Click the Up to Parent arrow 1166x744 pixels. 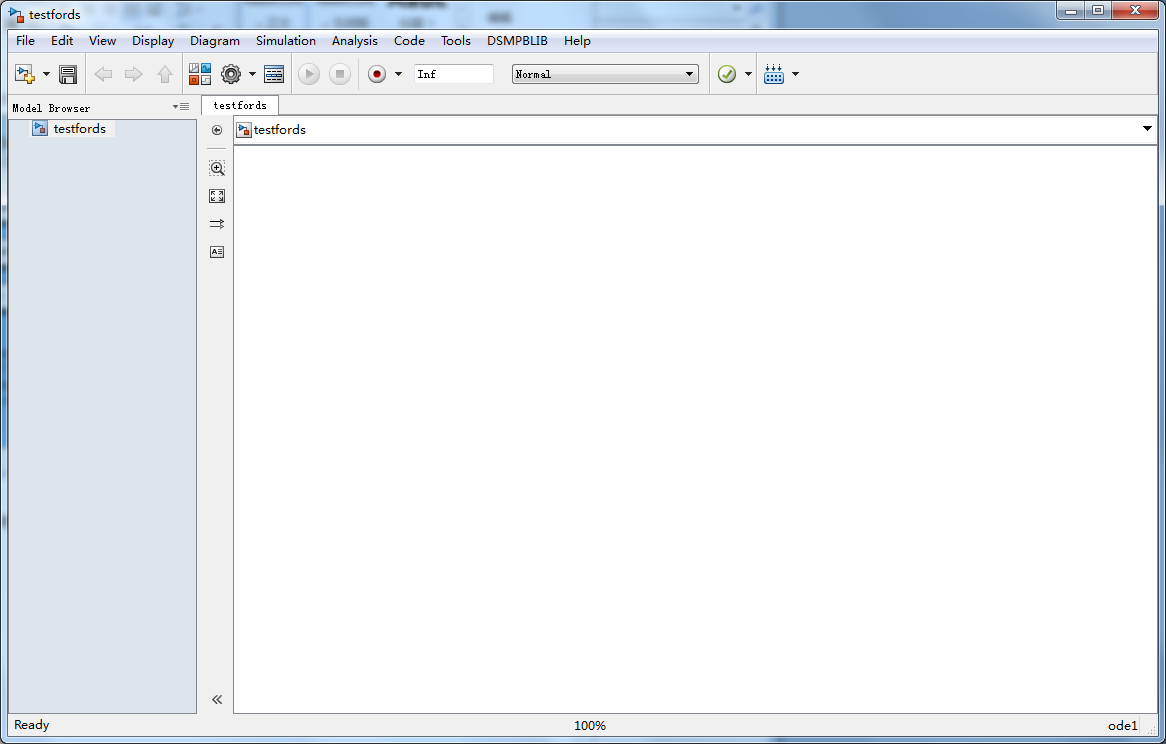(164, 74)
